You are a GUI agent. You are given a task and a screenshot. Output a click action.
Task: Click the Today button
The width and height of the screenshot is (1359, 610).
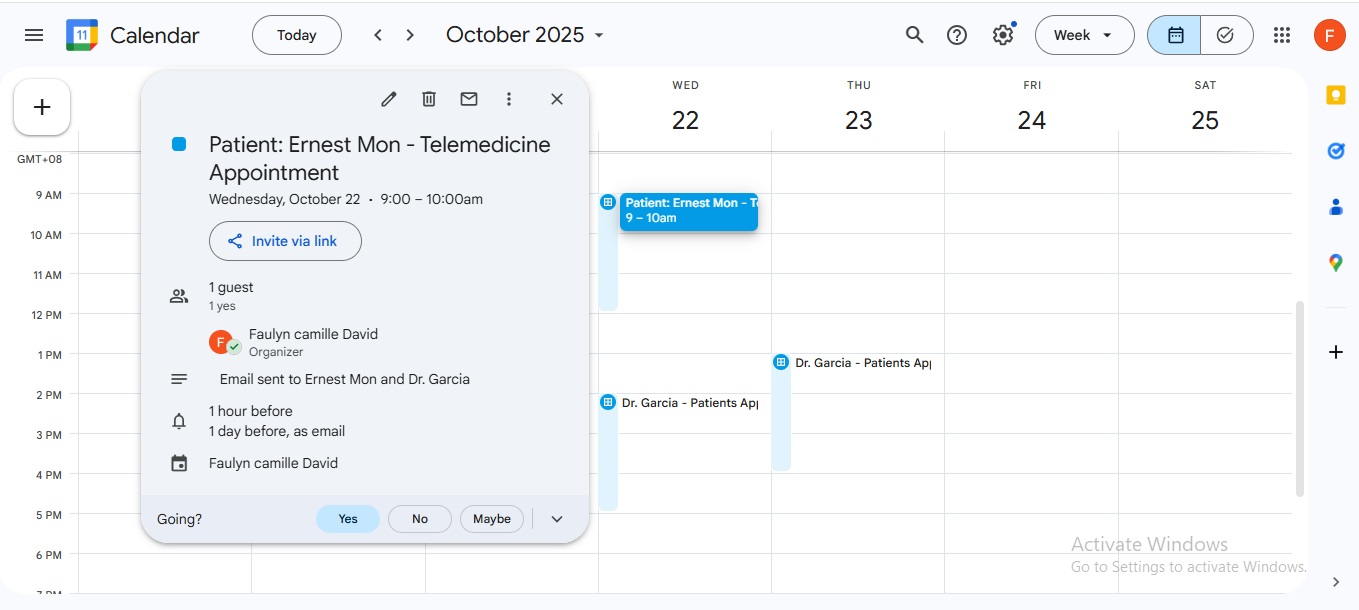point(297,35)
